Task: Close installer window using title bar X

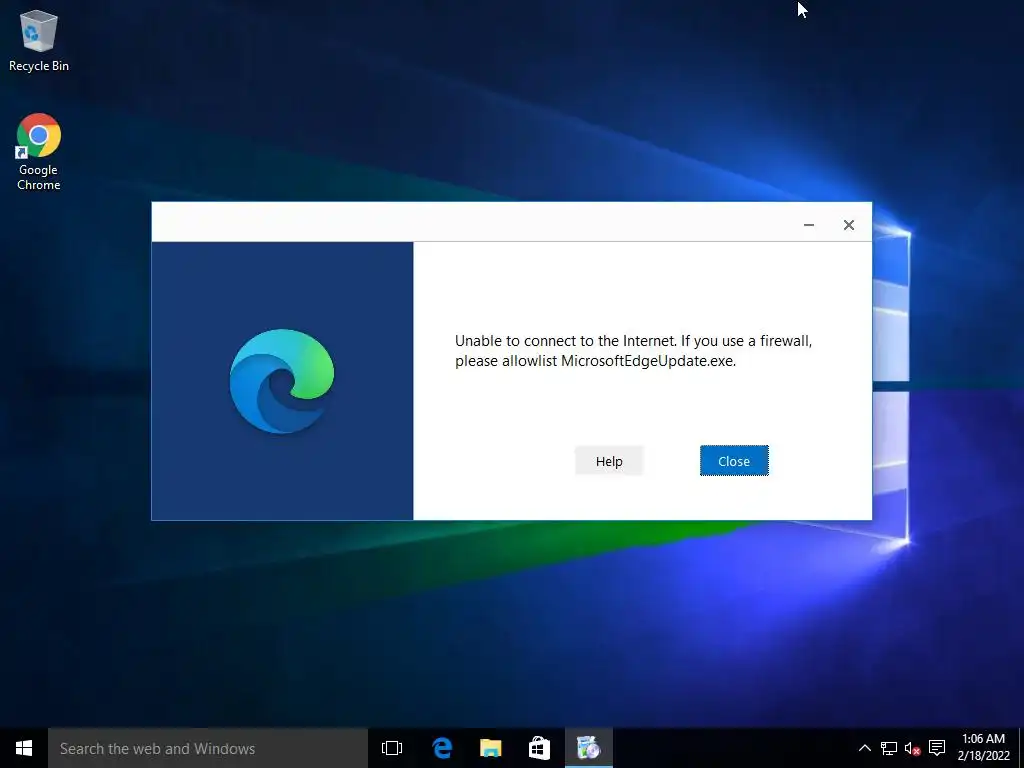Action: coord(848,225)
